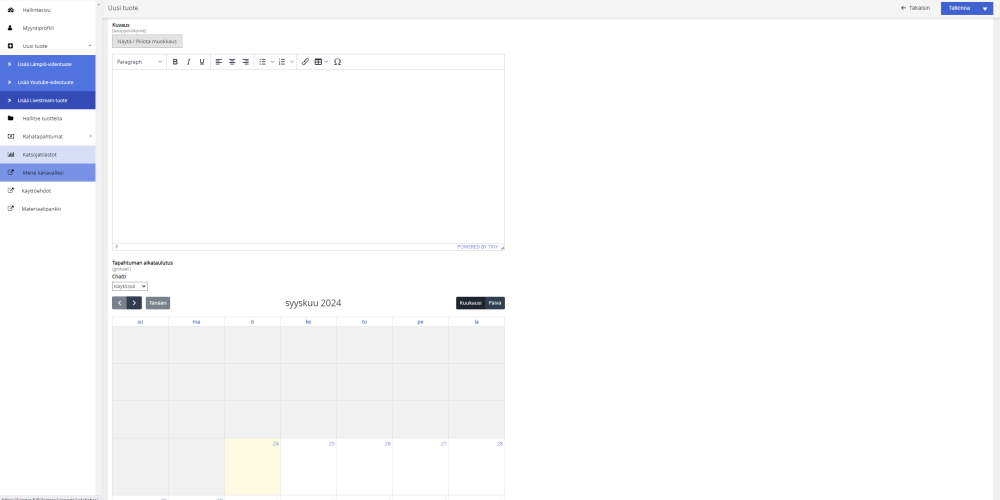Toggle bold formatting in the editor toolbar
1000x500 pixels.
(x=175, y=62)
